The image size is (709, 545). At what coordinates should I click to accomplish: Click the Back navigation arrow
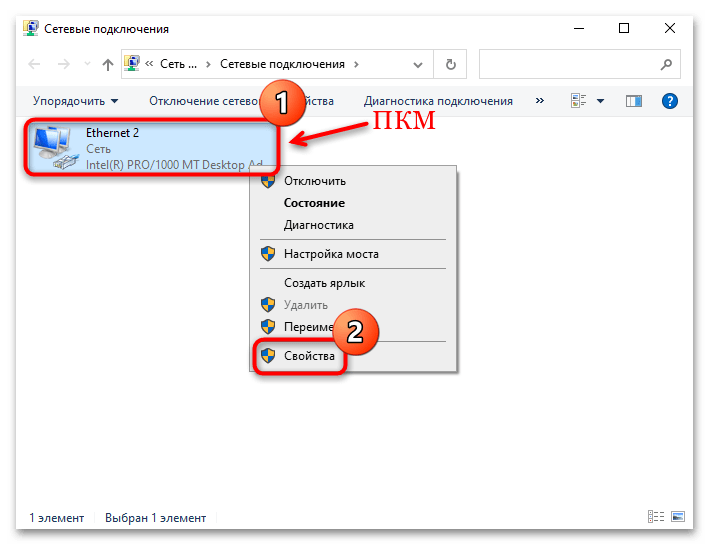click(34, 64)
